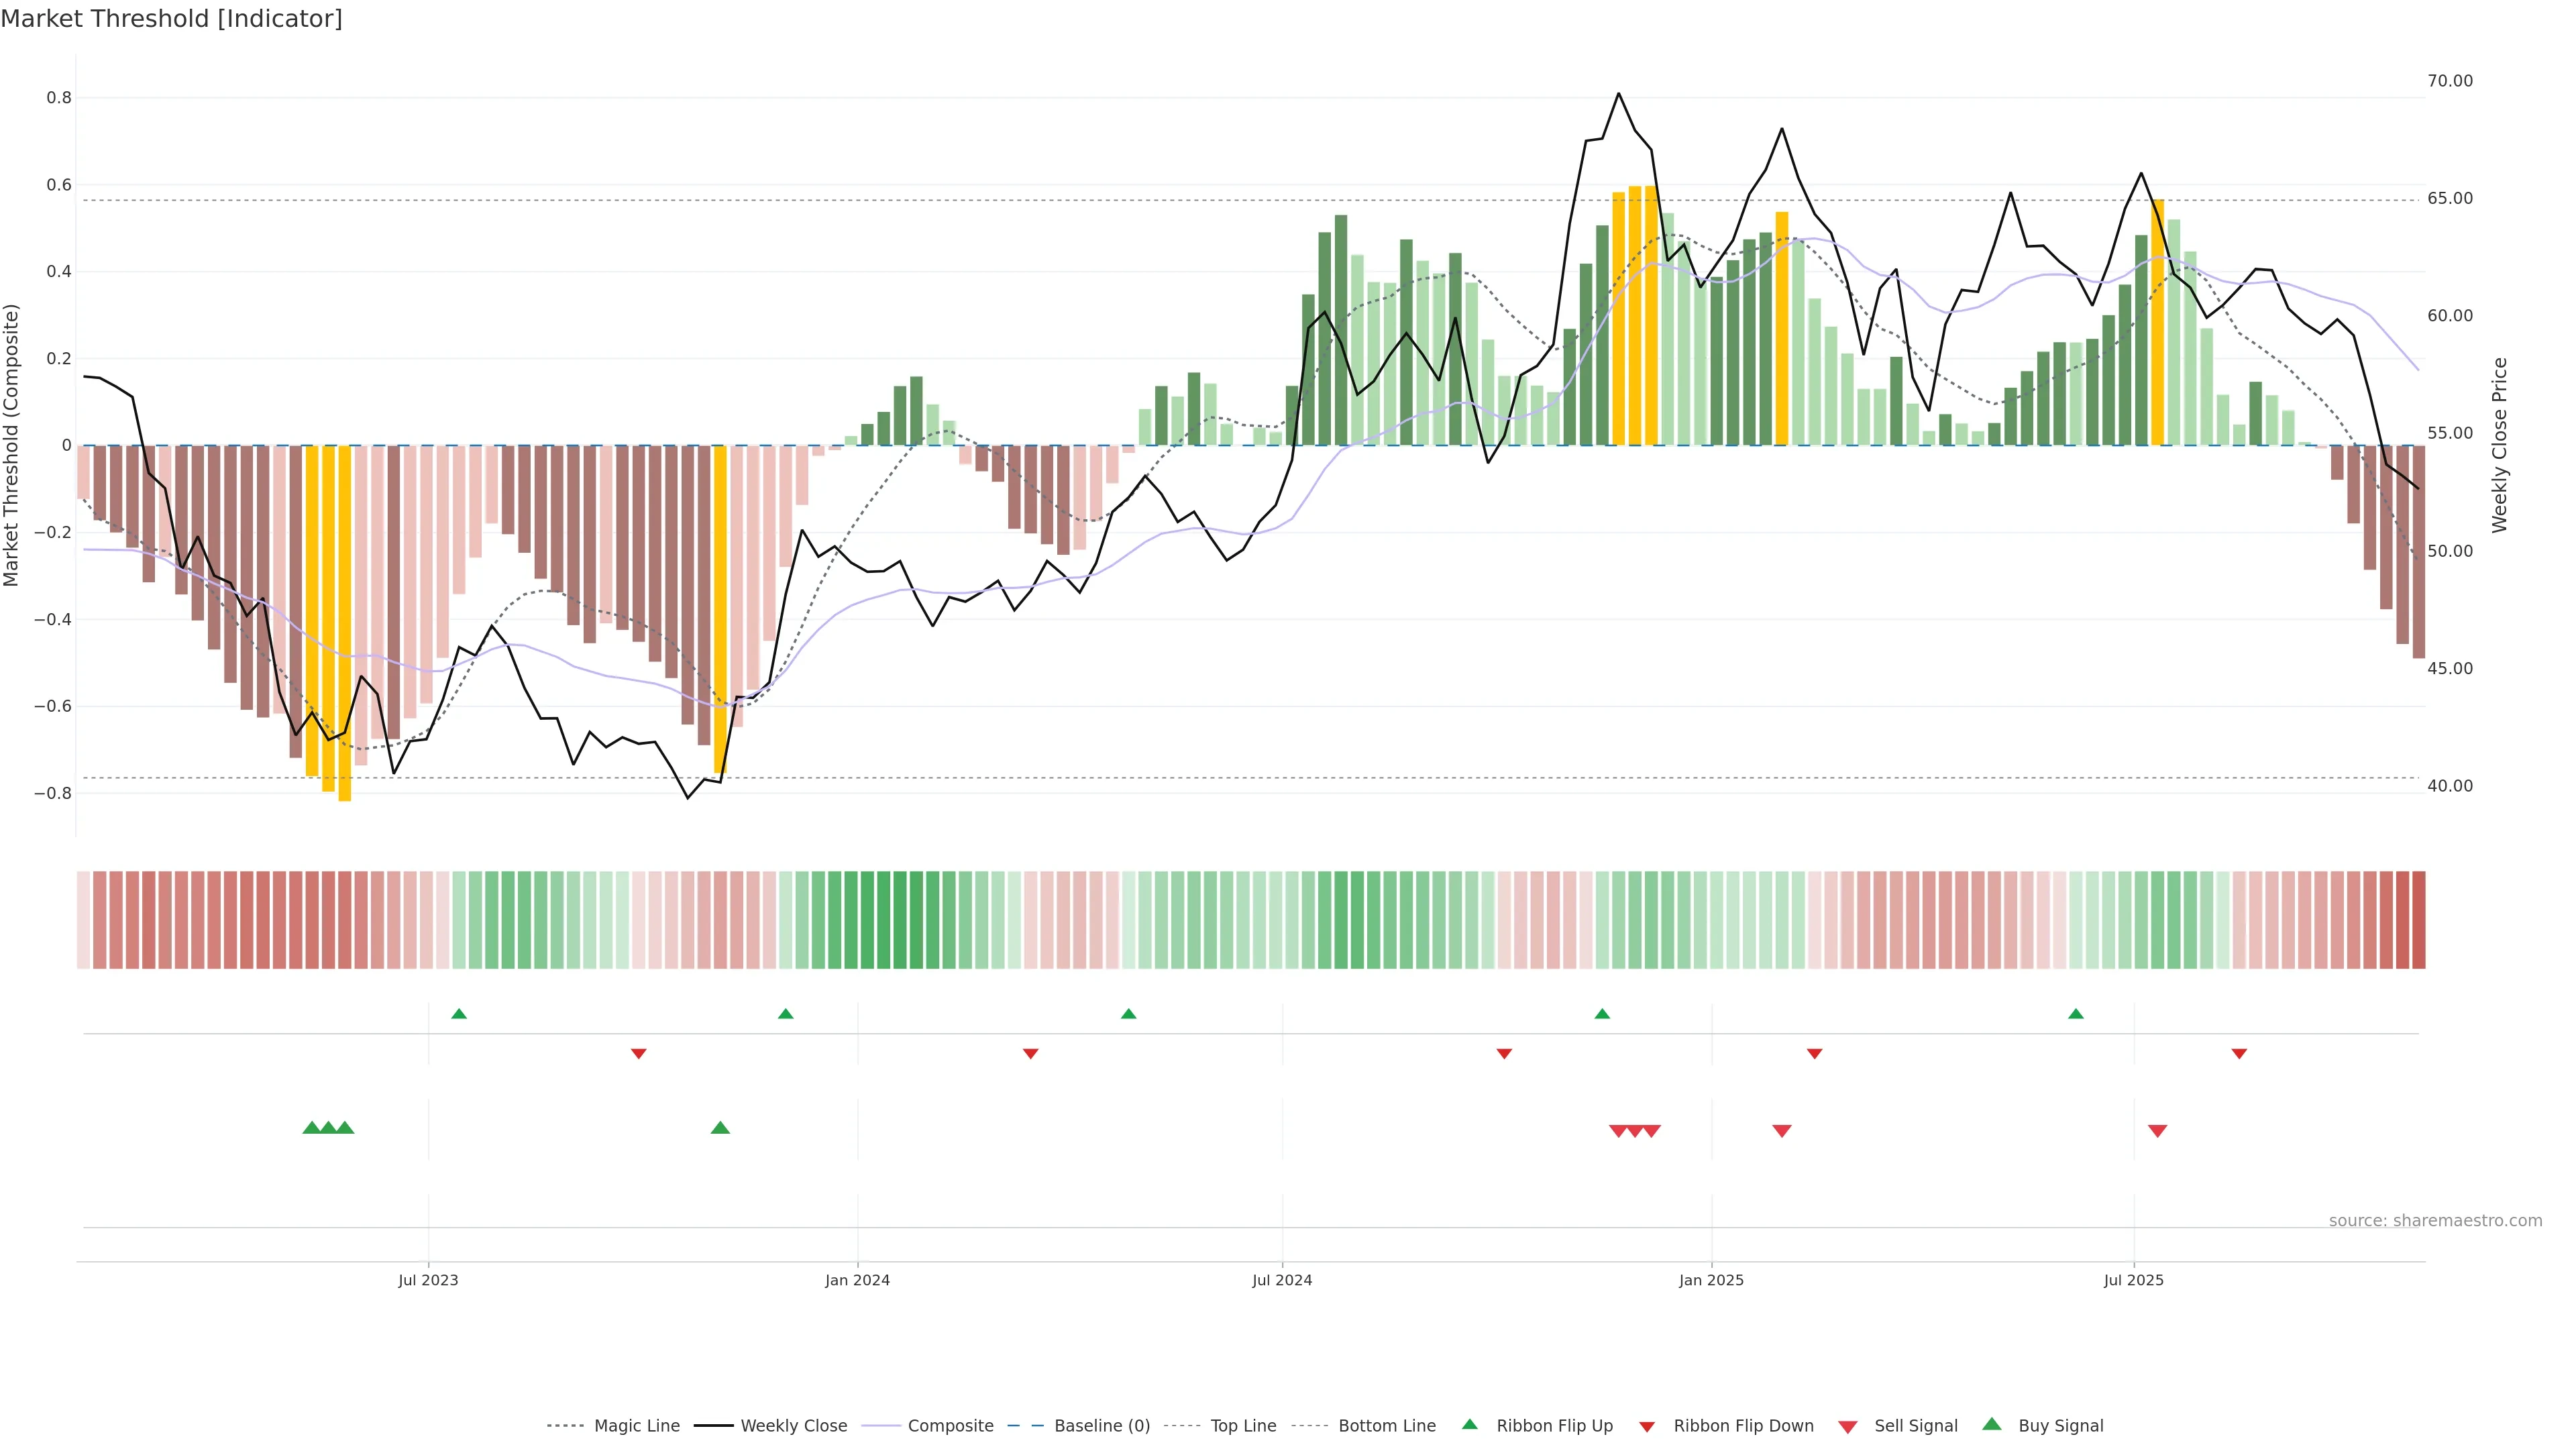Click the Ribbon Flip Down legend triangle icon
The height and width of the screenshot is (1449, 2576).
pos(1647,1427)
